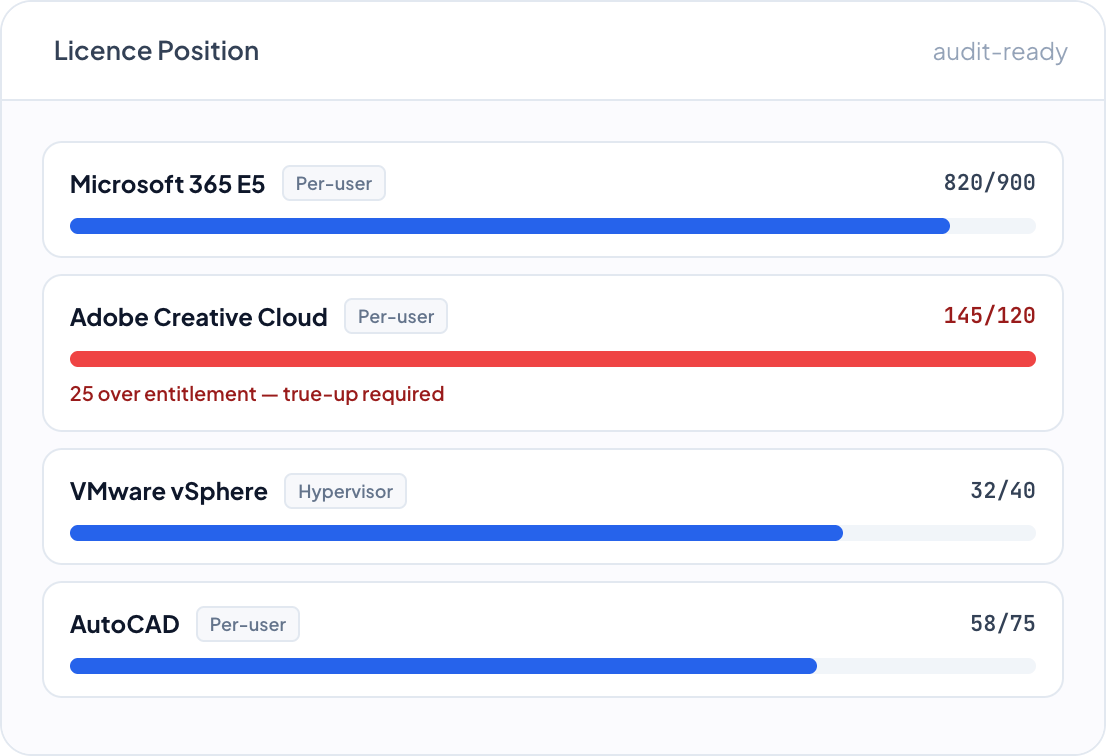Screen dimensions: 1106x756
Task: Click Per-user tag beside Adobe Creative Cloud
Action: [396, 316]
